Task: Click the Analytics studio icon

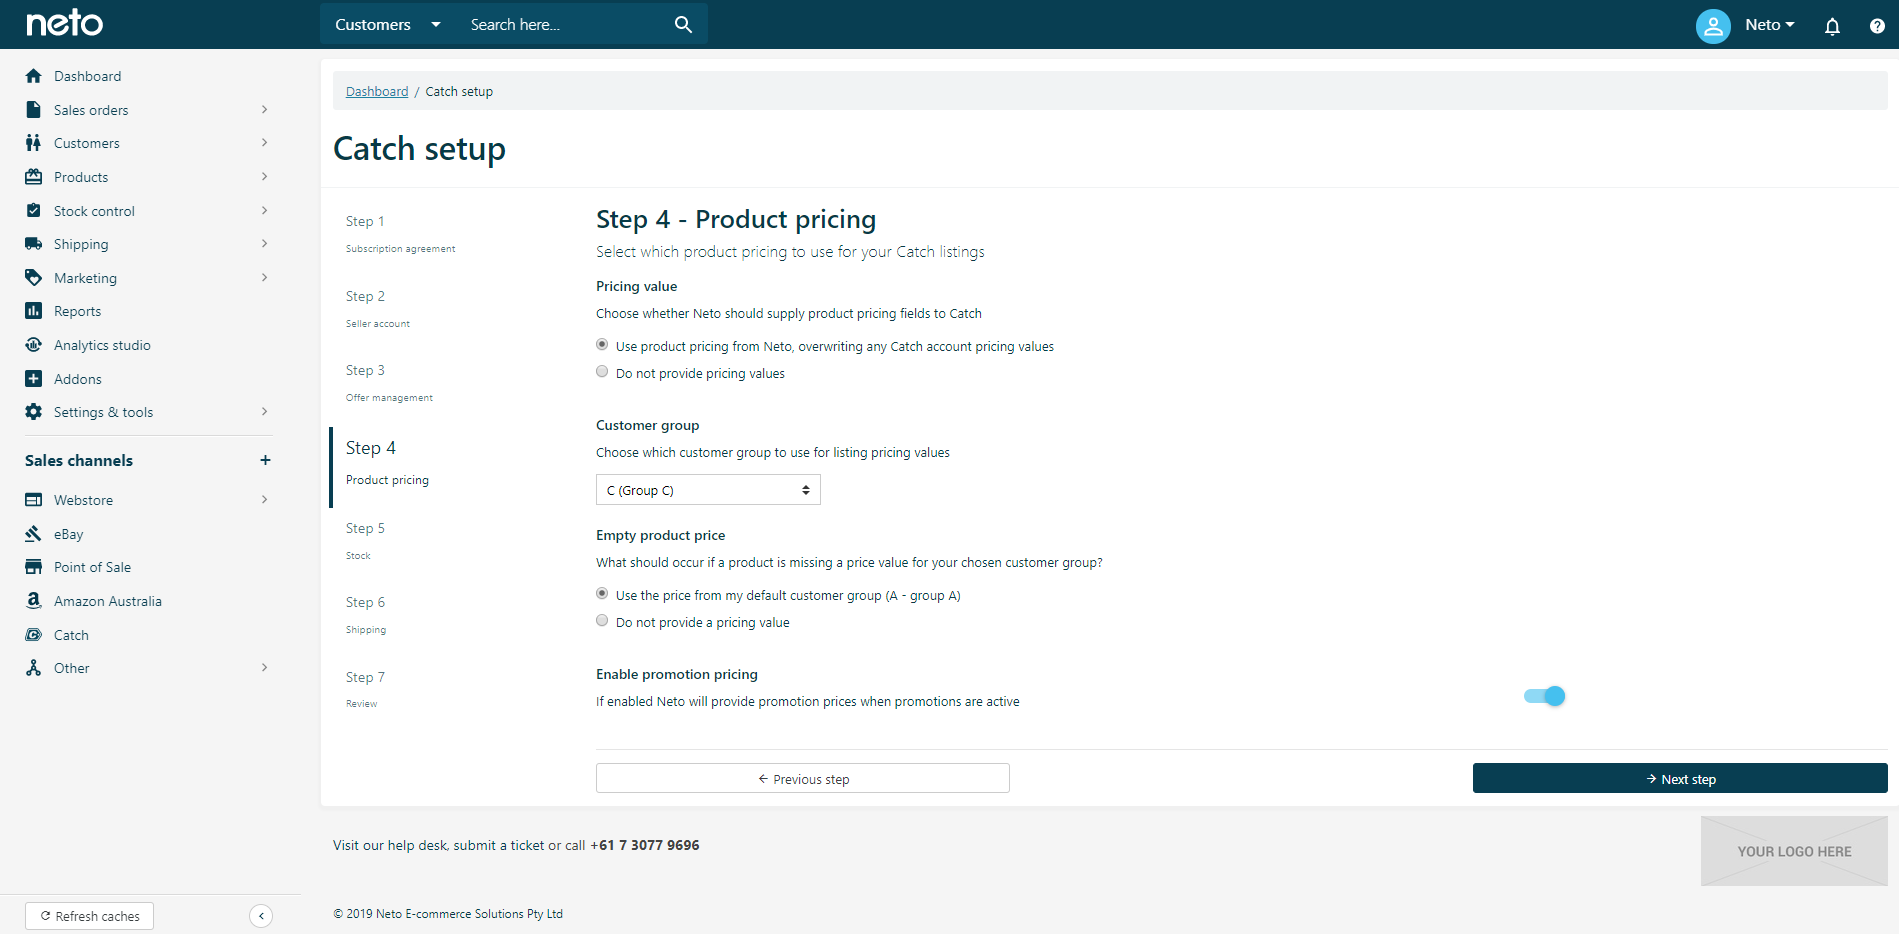Action: pyautogui.click(x=34, y=345)
